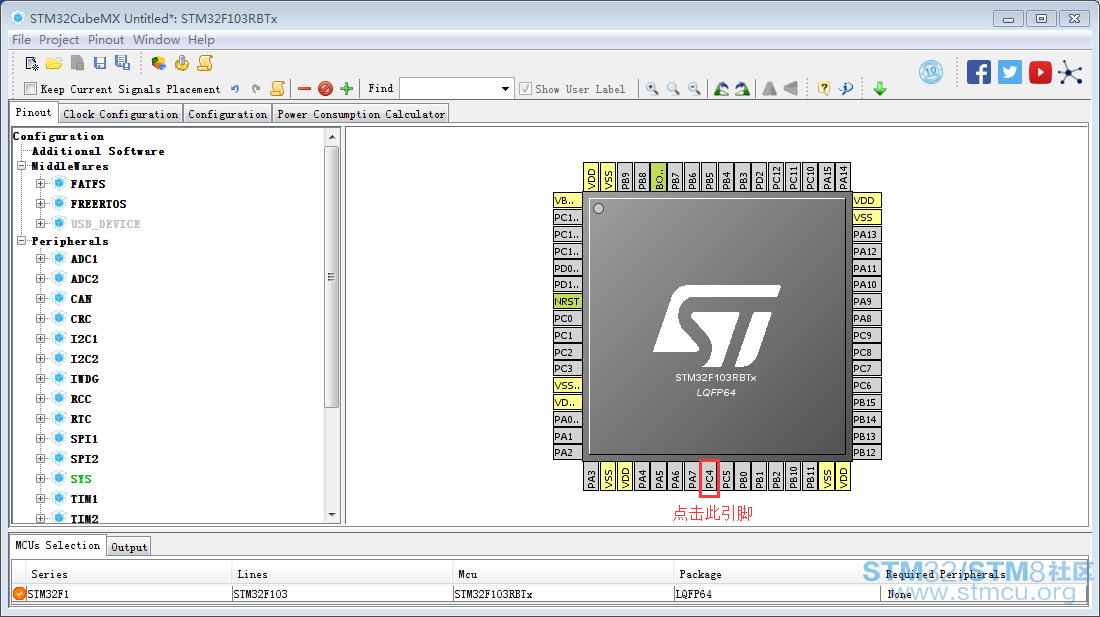This screenshot has width=1100, height=617.
Task: Select the MCUs Selection tab
Action: [x=58, y=545]
